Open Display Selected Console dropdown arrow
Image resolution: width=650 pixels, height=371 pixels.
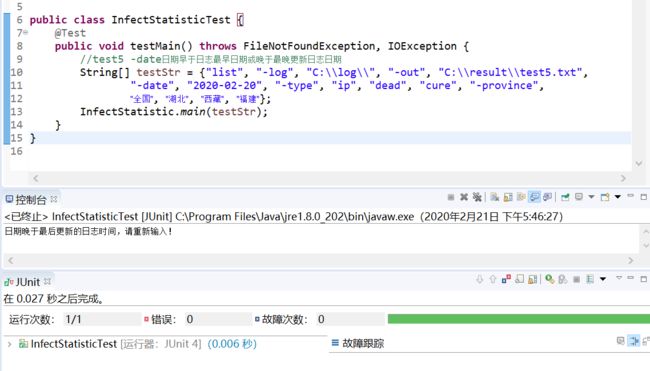coord(592,197)
